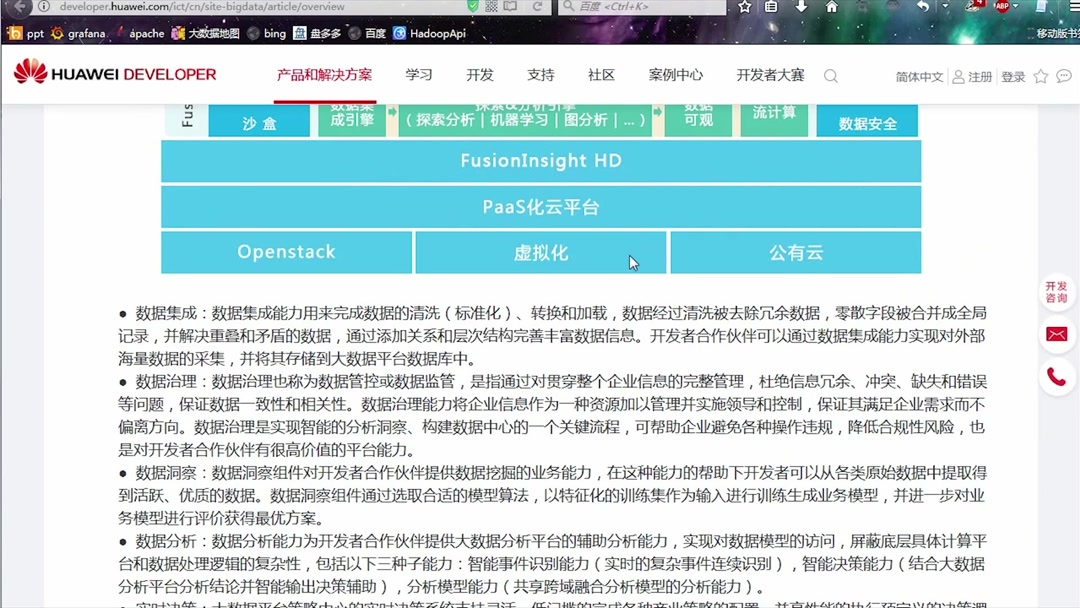Viewport: 1080px width, 608px height.
Task: Open the red mail icon in the right sidebar
Action: (1057, 335)
